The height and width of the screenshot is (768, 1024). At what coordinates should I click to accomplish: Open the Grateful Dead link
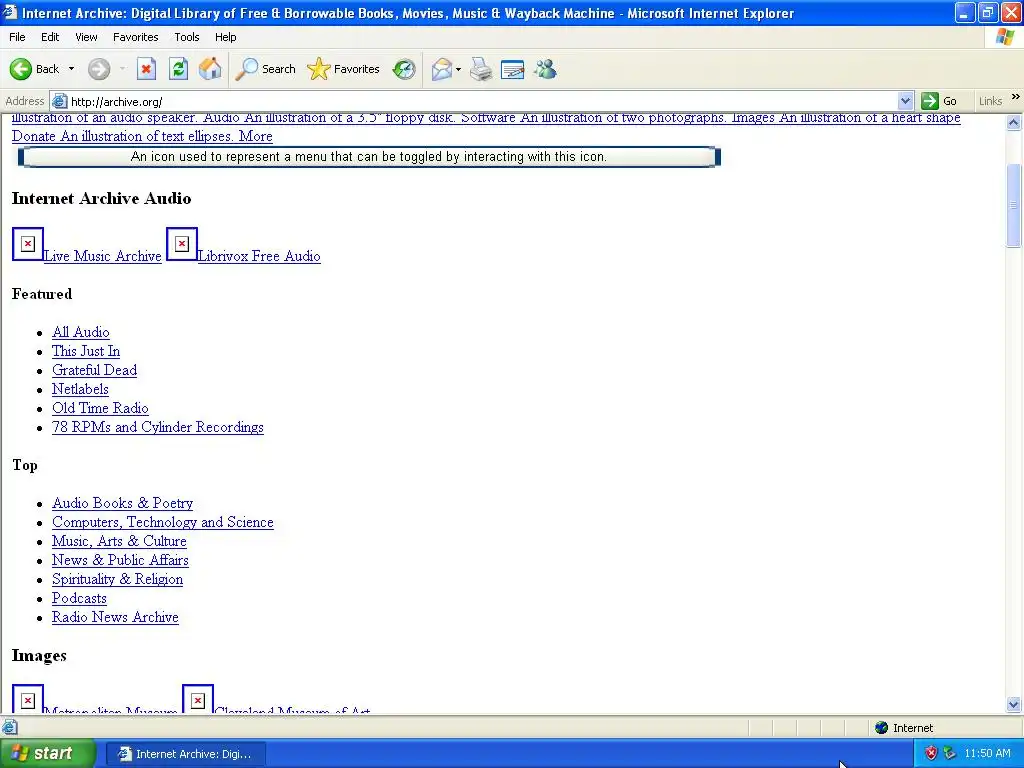[95, 370]
